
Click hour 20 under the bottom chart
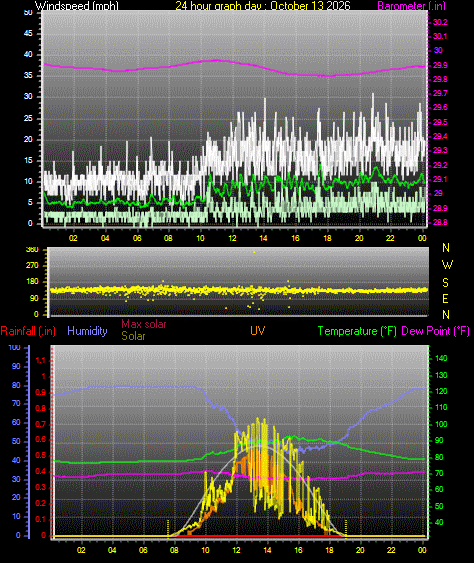(360, 550)
